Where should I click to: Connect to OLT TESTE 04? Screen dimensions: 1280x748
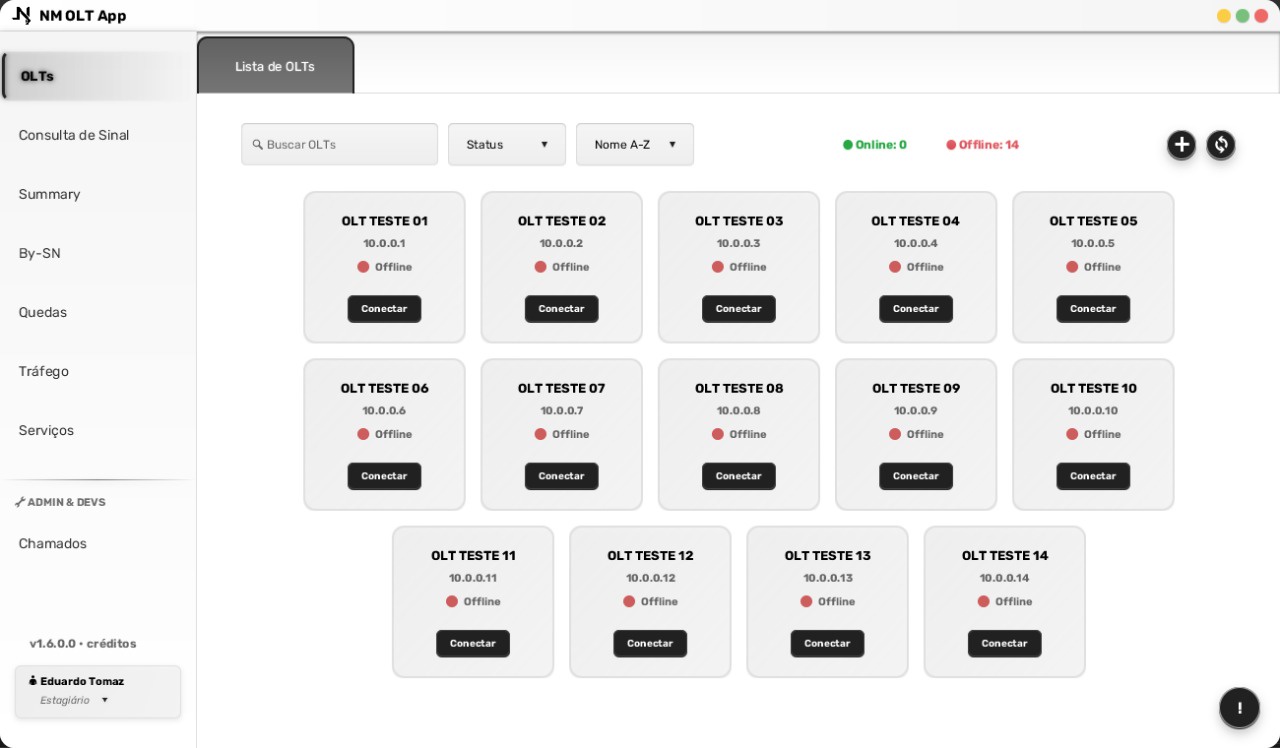(x=915, y=309)
